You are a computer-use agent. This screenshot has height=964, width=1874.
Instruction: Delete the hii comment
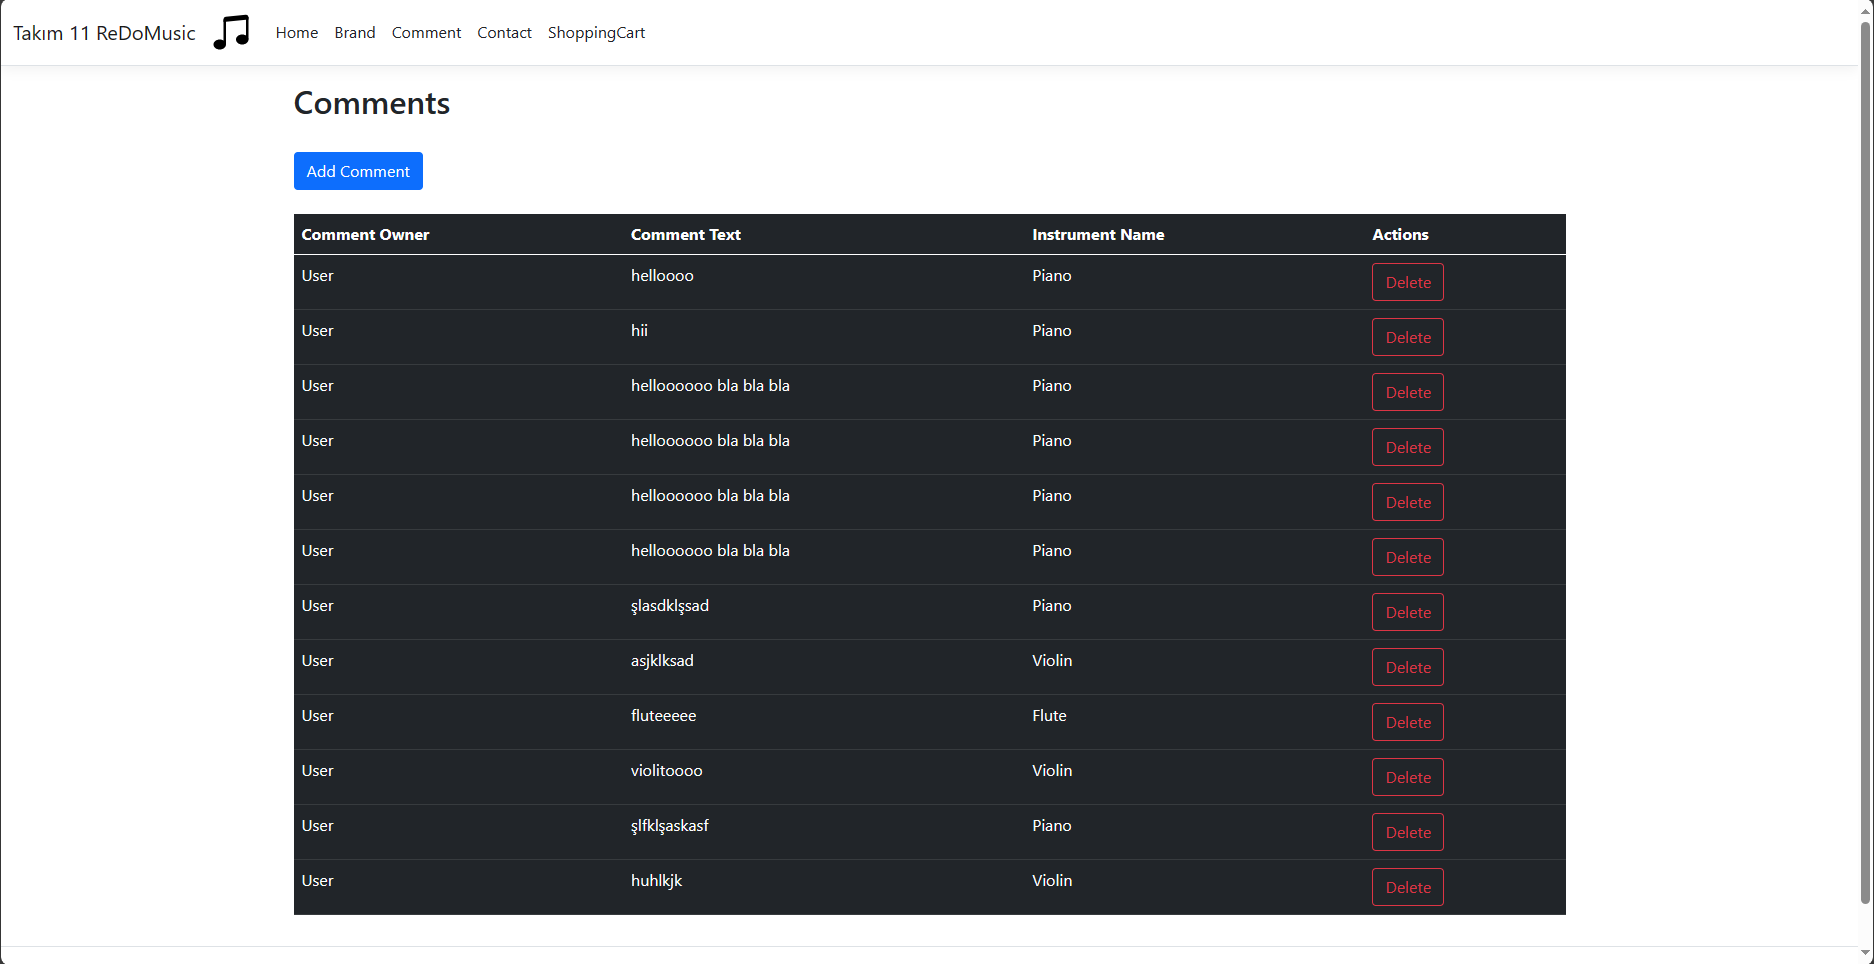(1407, 337)
